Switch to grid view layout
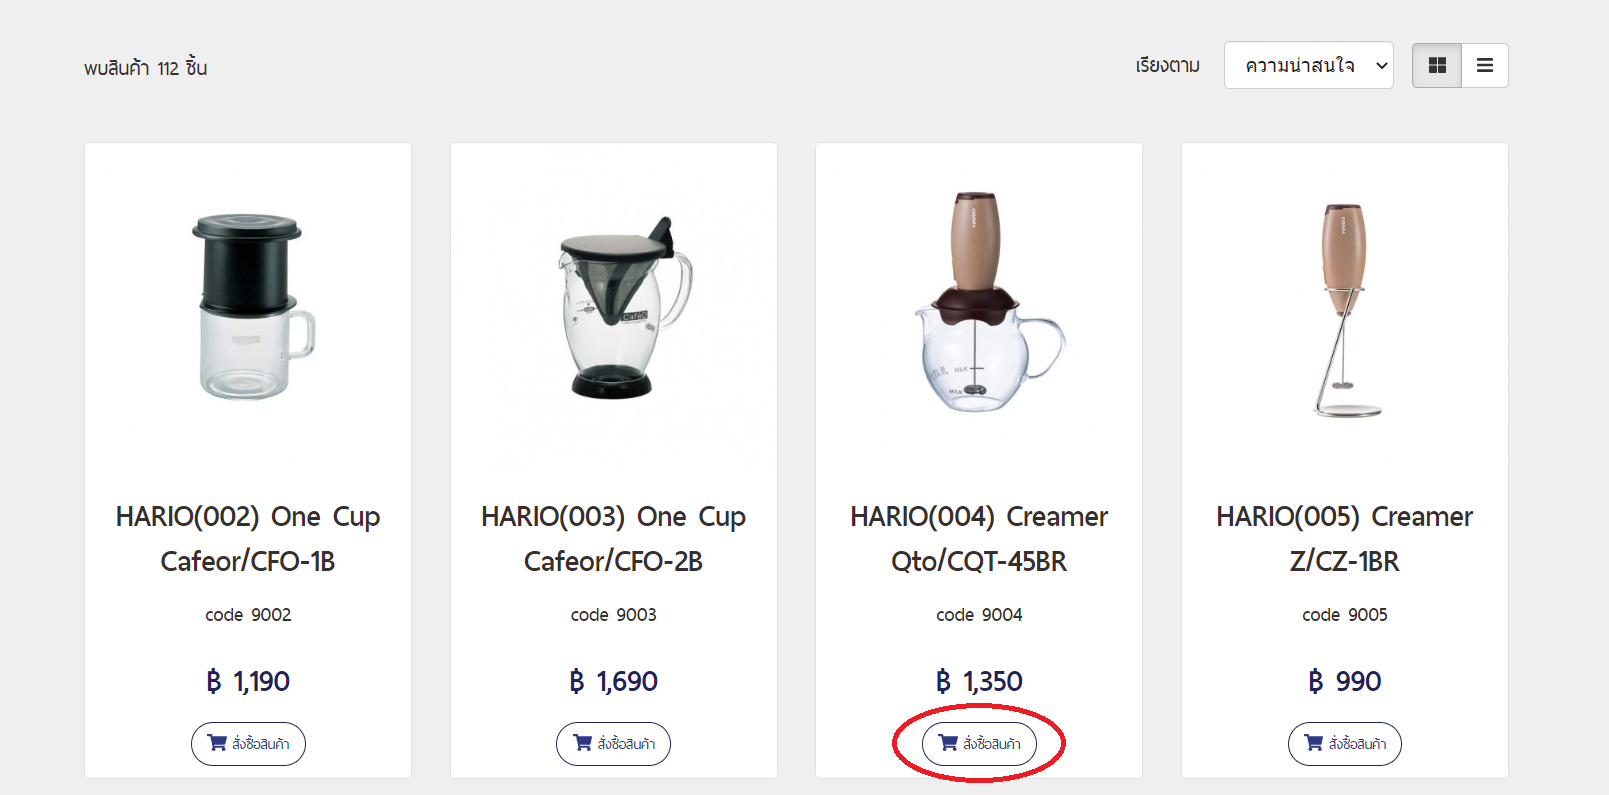Image resolution: width=1609 pixels, height=795 pixels. 1437,65
